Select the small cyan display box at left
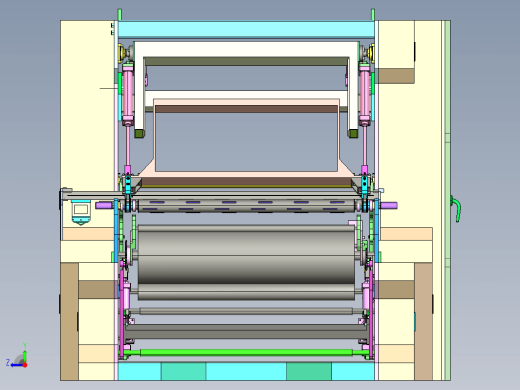 (x=81, y=212)
